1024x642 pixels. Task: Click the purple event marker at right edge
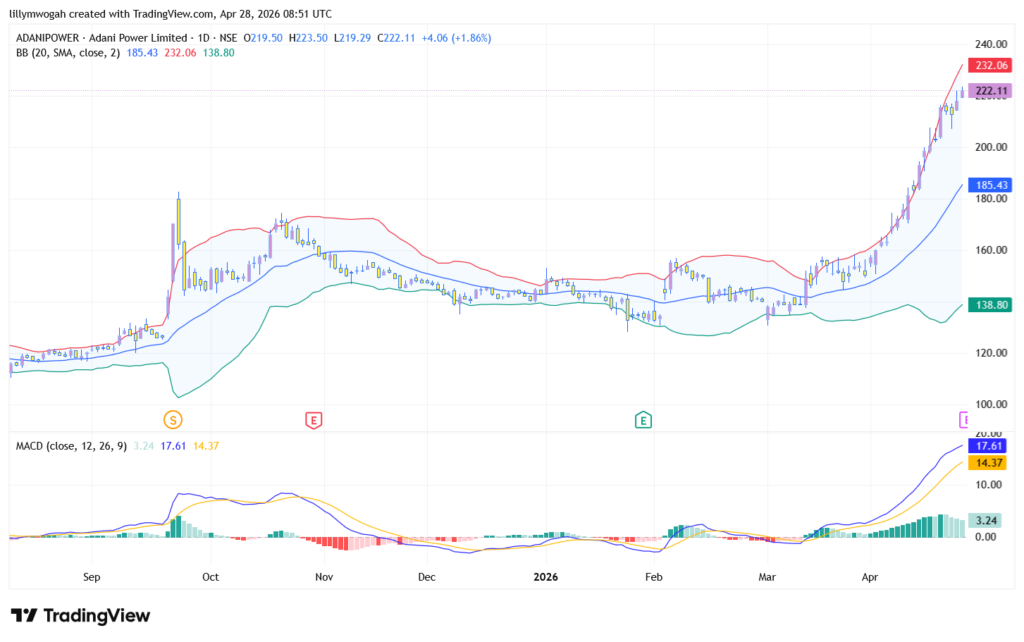point(965,419)
